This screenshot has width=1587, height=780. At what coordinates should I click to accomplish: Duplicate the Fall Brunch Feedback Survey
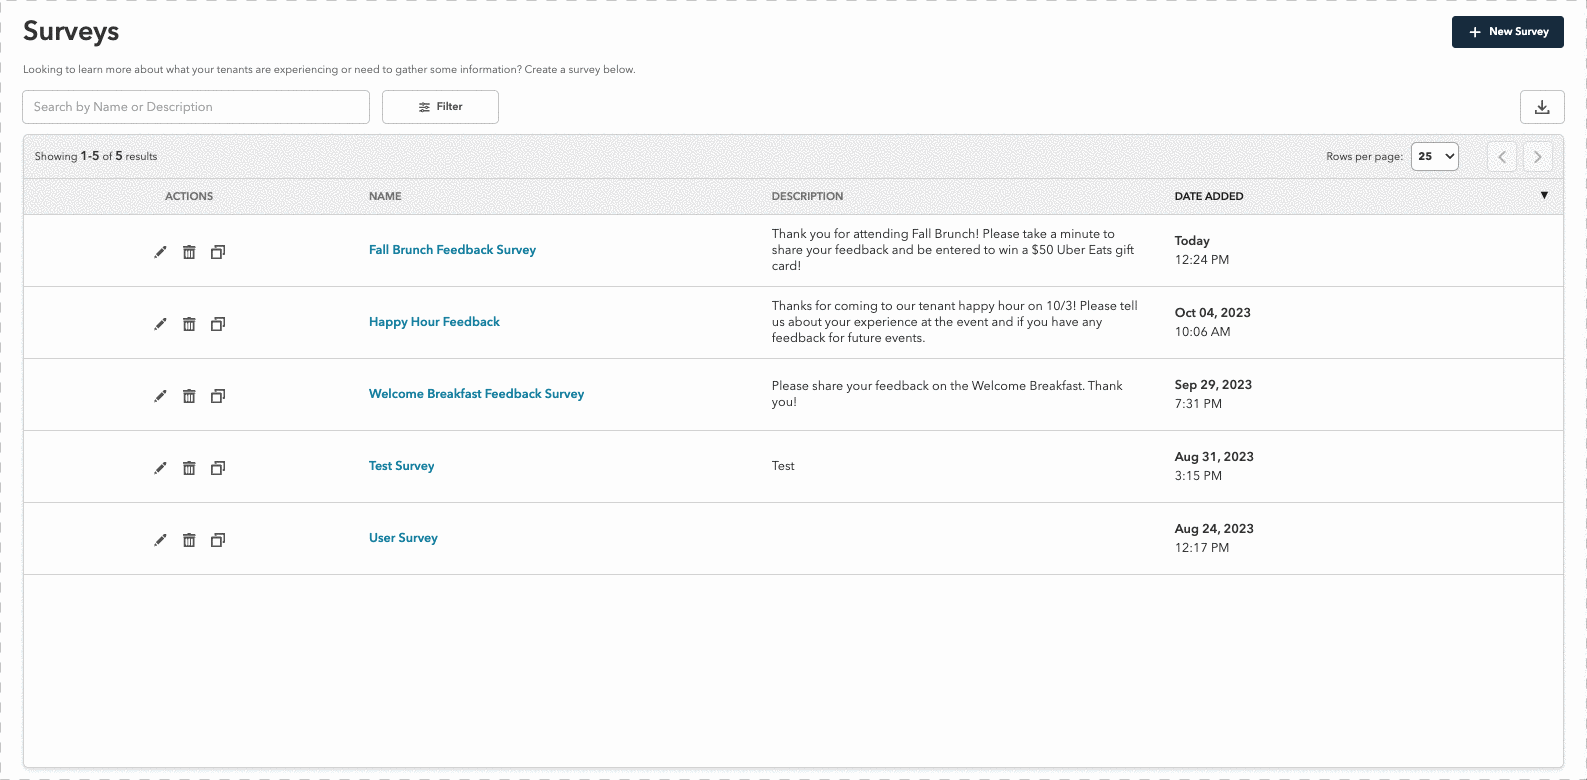point(218,252)
